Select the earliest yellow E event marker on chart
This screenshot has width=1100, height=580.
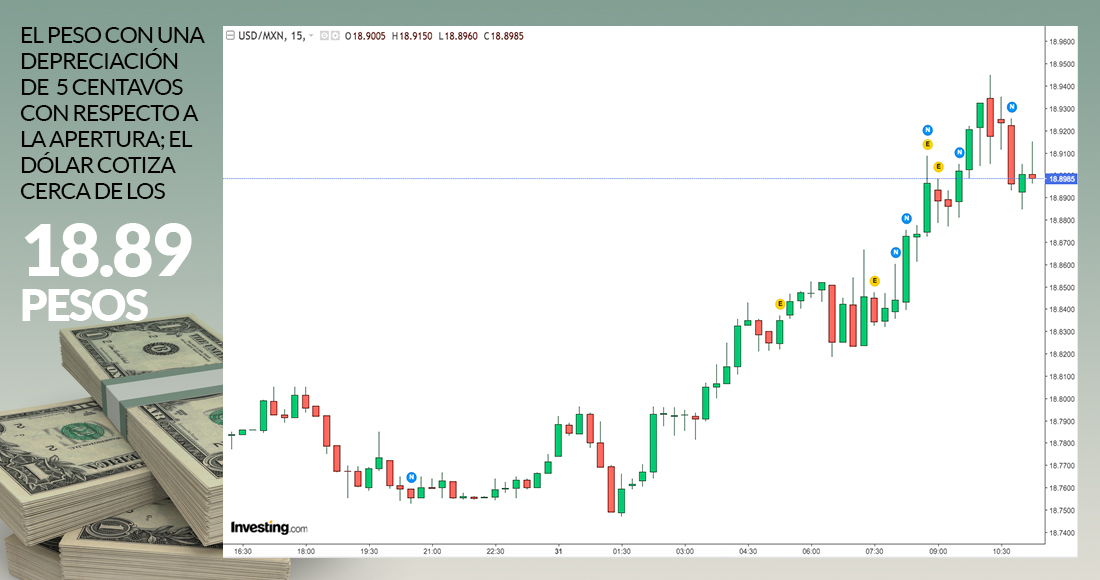pyautogui.click(x=780, y=303)
